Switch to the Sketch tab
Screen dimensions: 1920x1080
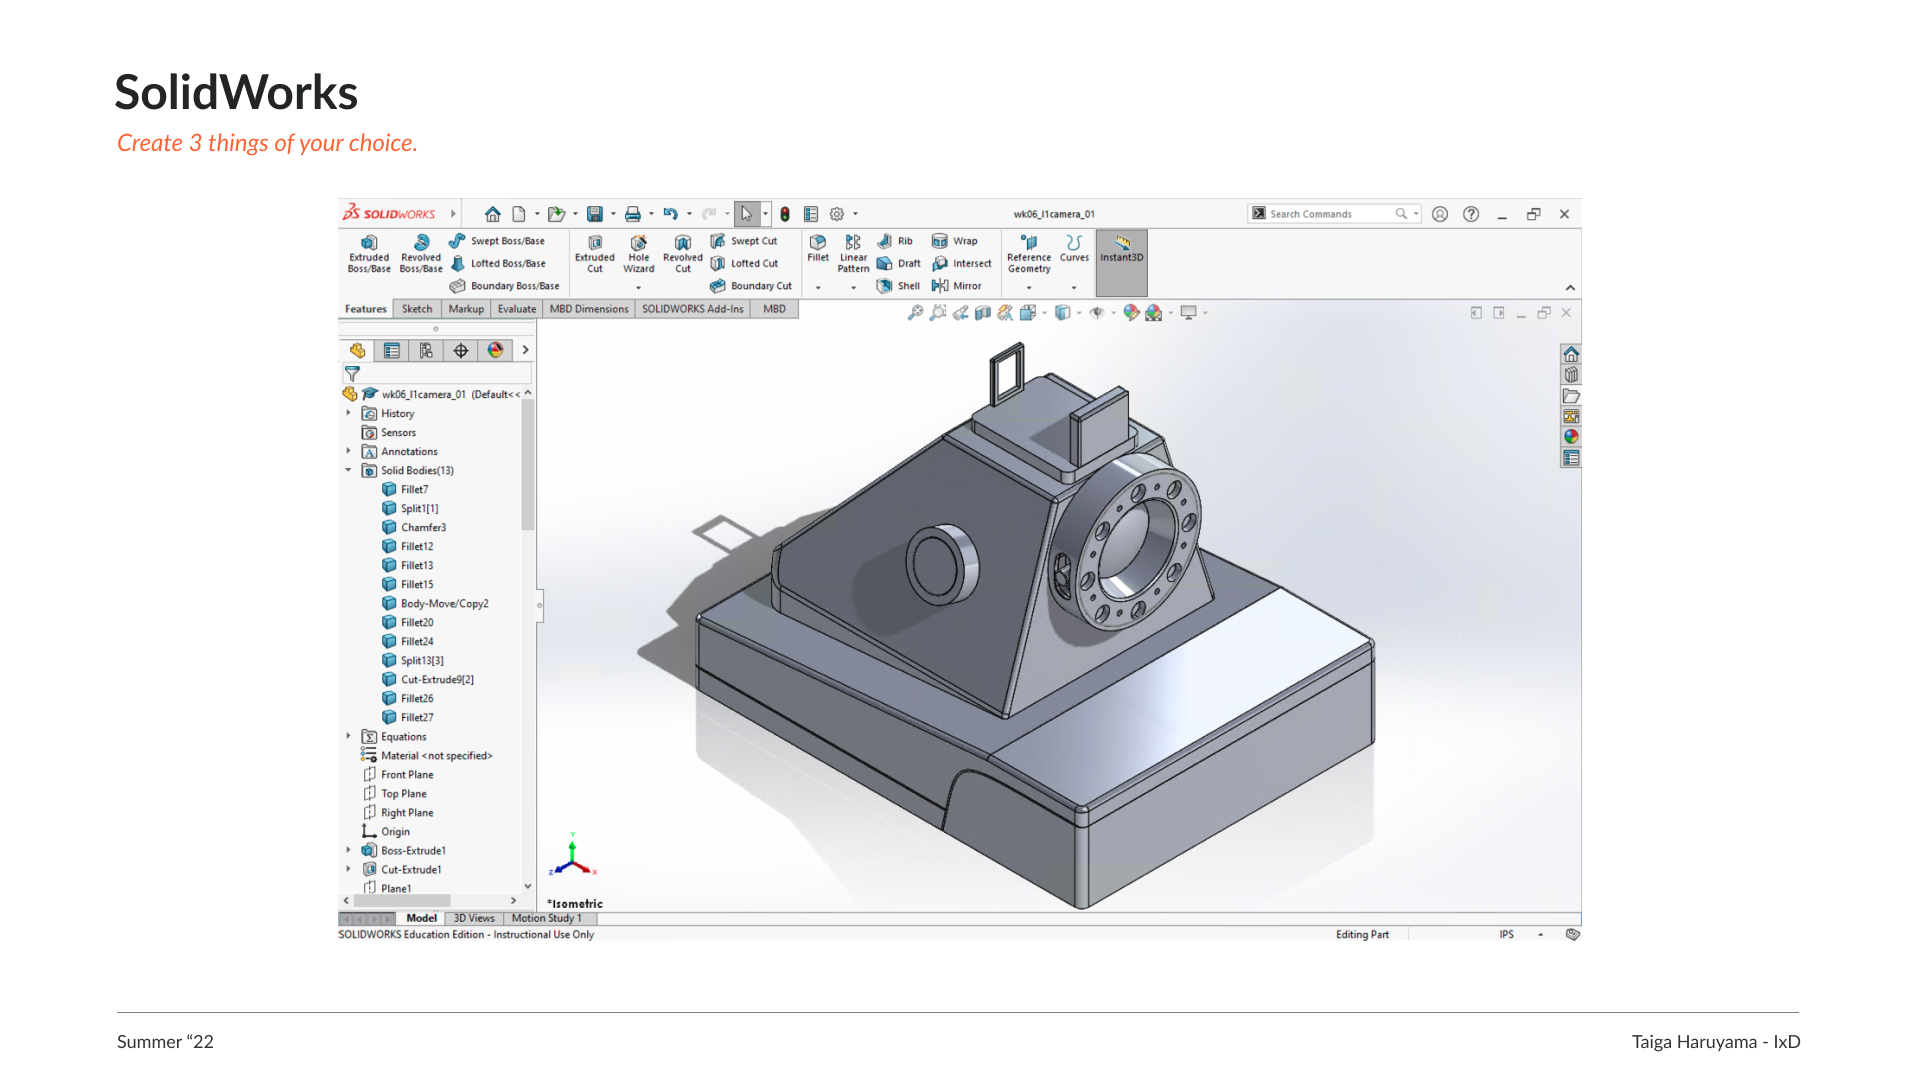click(417, 309)
